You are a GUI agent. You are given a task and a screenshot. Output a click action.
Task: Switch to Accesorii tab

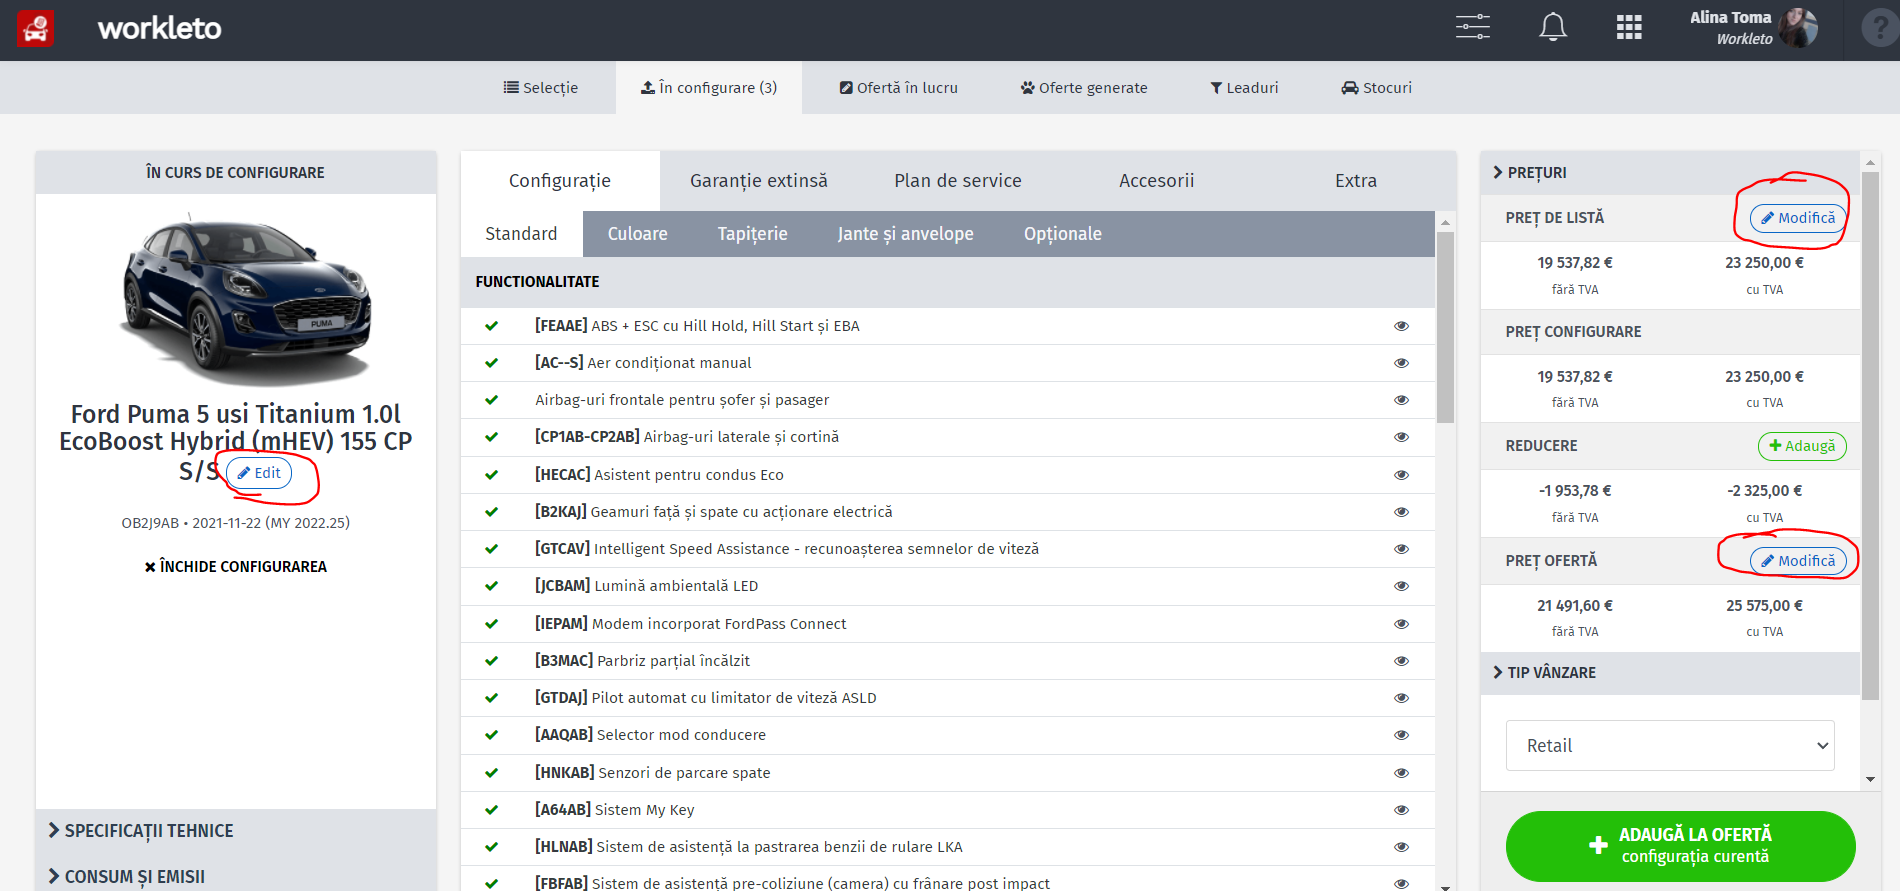[x=1156, y=181]
